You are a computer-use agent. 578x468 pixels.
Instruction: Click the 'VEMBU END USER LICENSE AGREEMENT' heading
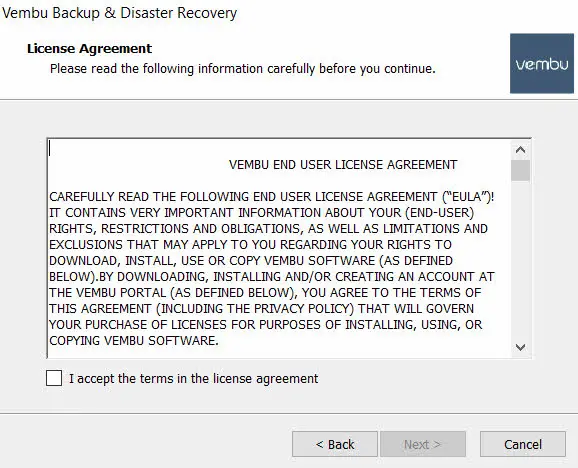(x=343, y=165)
